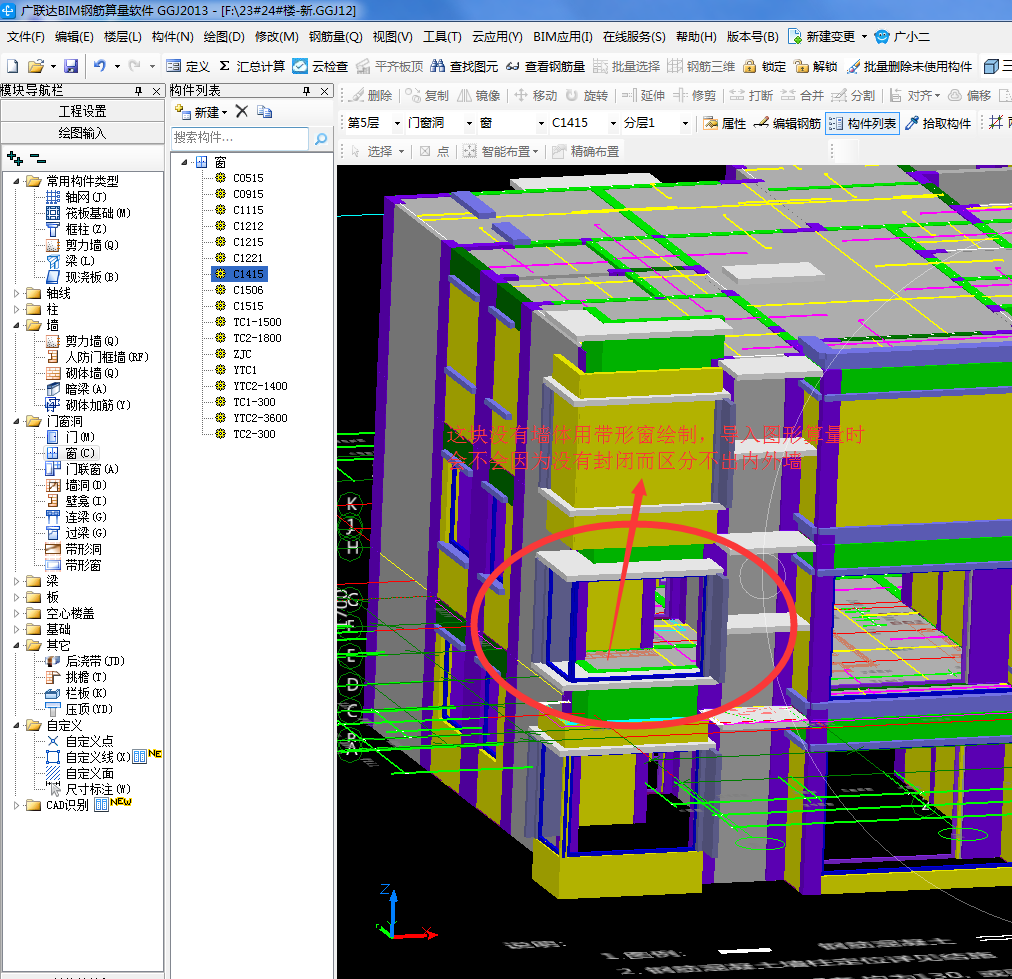The width and height of the screenshot is (1012, 979).
Task: Click the 搜索构件 search input field
Action: pos(240,138)
